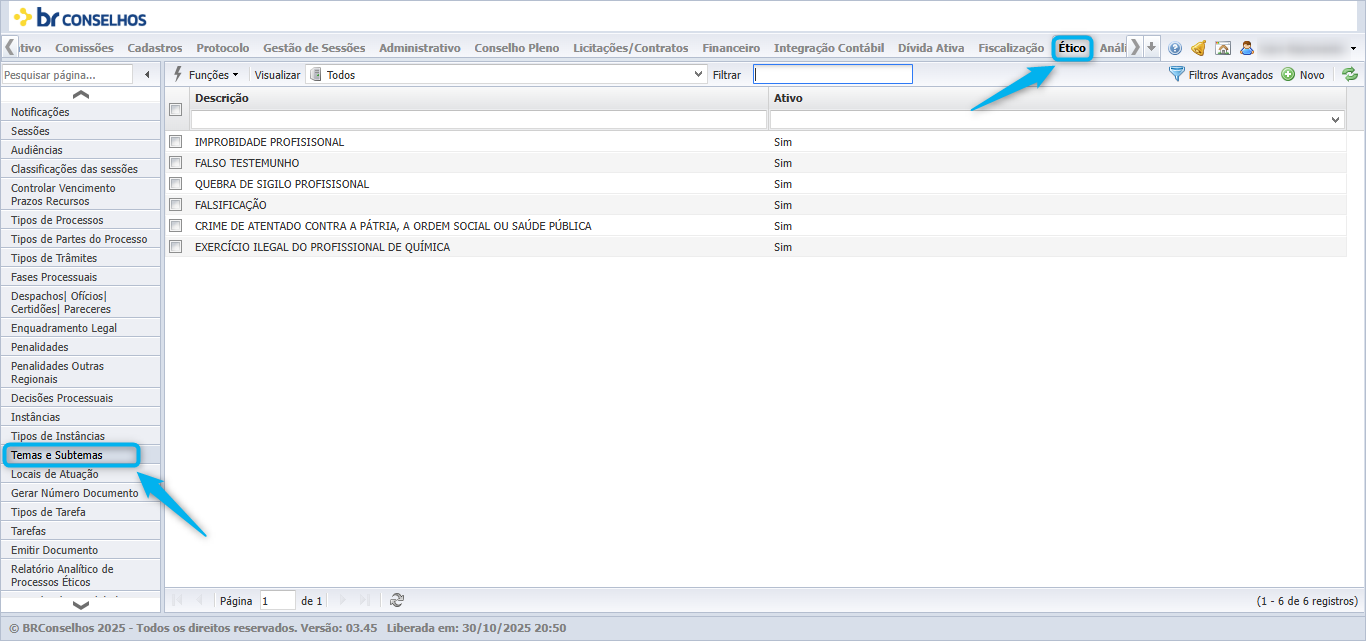The image size is (1366, 641).
Task: Reload the grid from the pagination bar
Action: [x=397, y=600]
